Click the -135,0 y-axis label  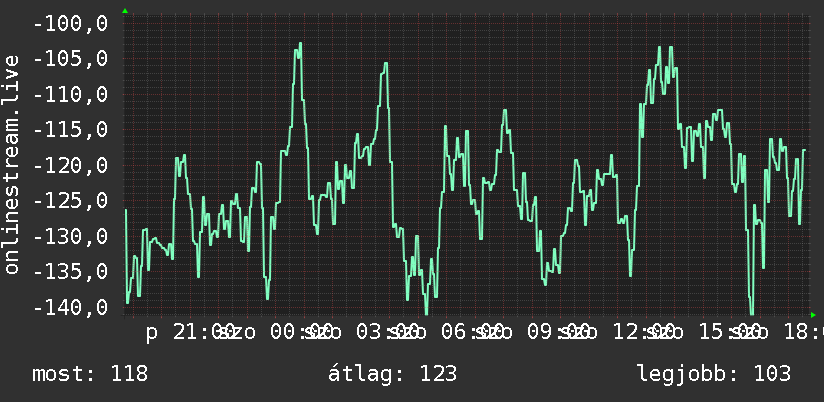(x=70, y=272)
